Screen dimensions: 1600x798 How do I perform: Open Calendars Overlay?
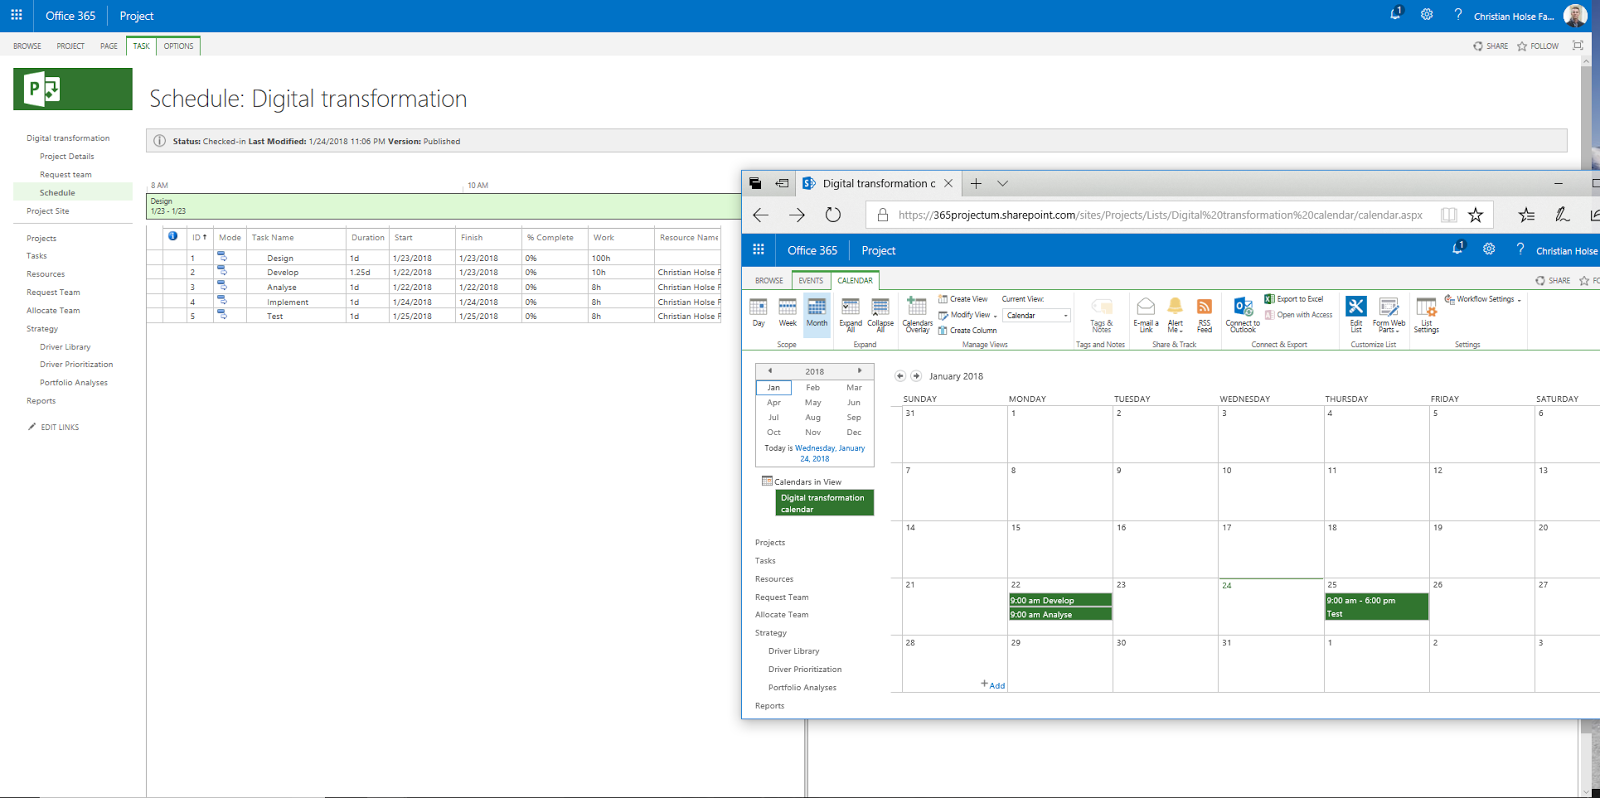pyautogui.click(x=917, y=314)
